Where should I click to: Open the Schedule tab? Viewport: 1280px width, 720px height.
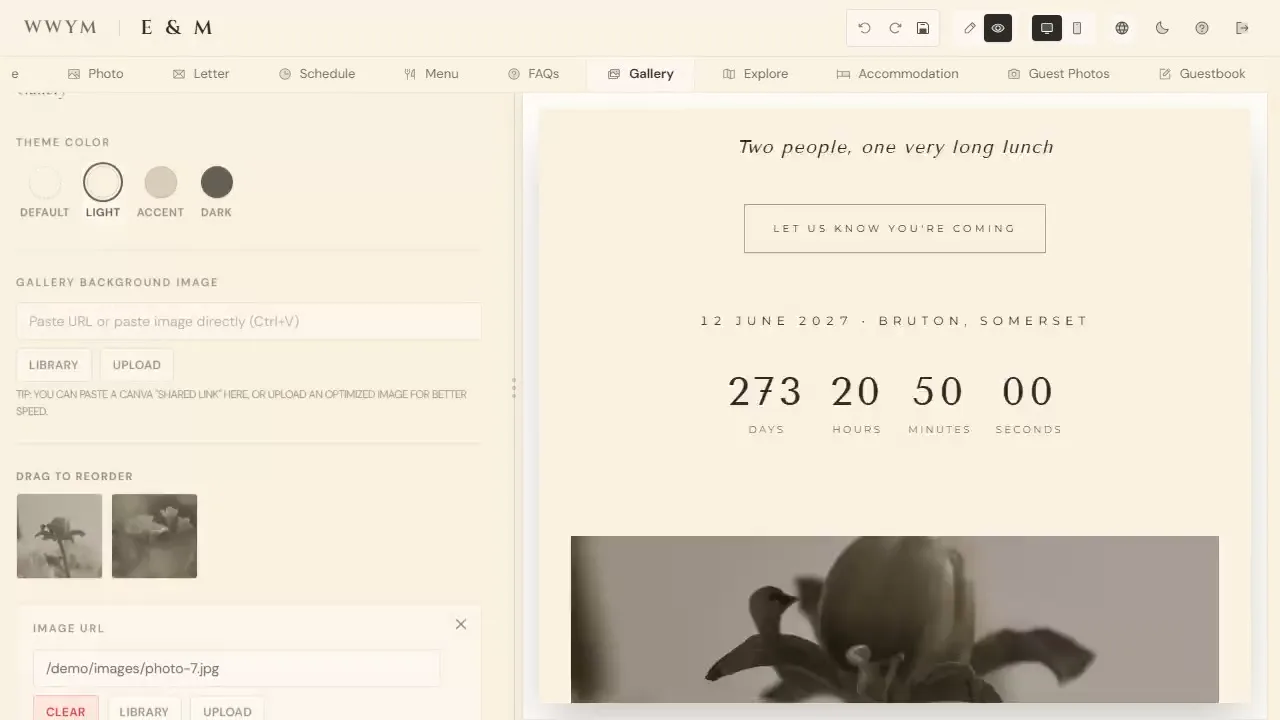point(317,74)
